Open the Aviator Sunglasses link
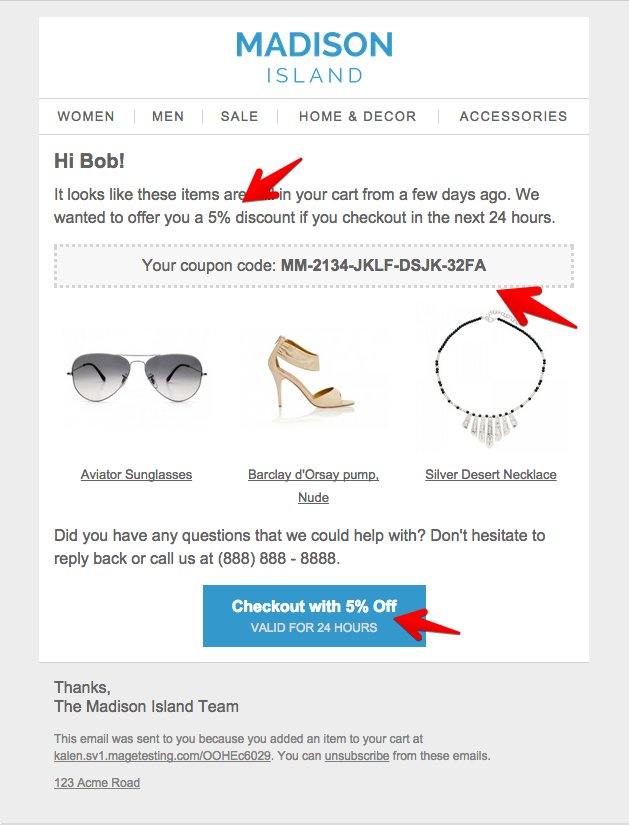This screenshot has height=825, width=629. point(136,475)
